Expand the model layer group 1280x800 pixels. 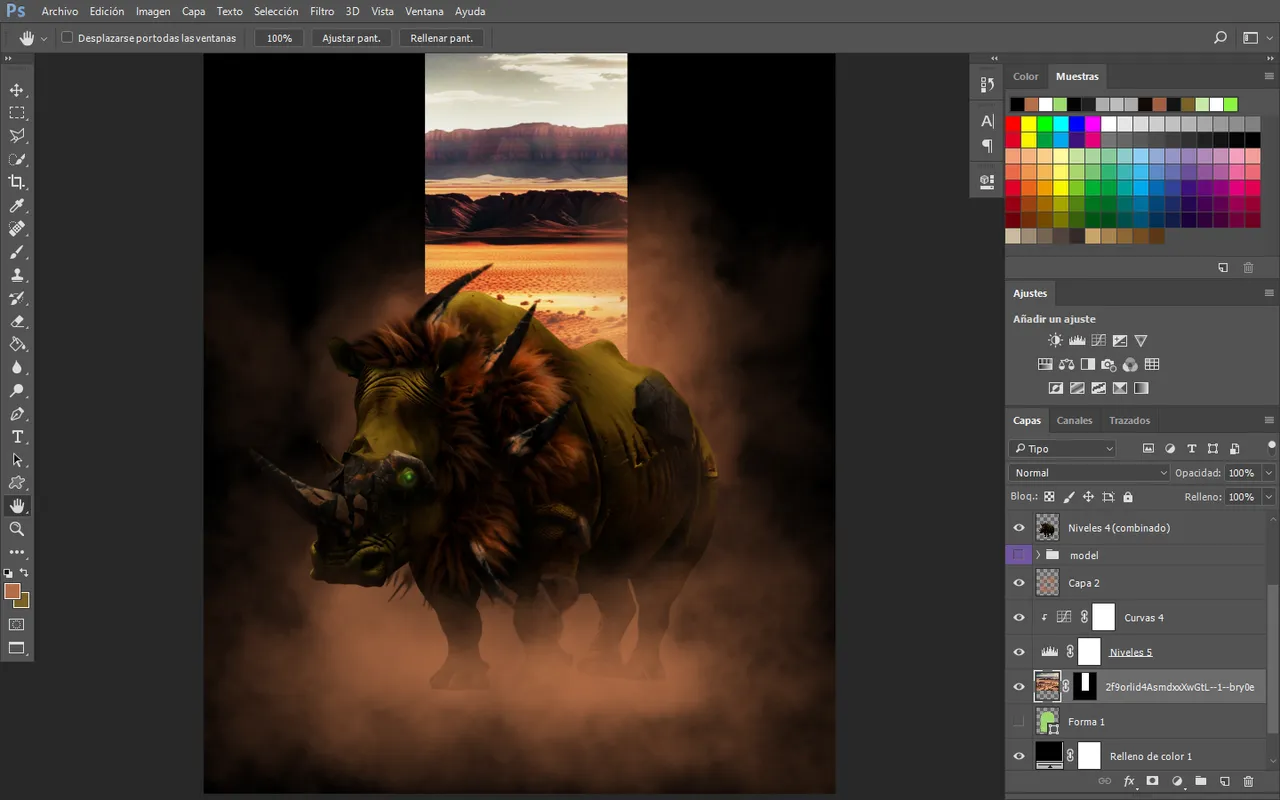click(x=1038, y=555)
